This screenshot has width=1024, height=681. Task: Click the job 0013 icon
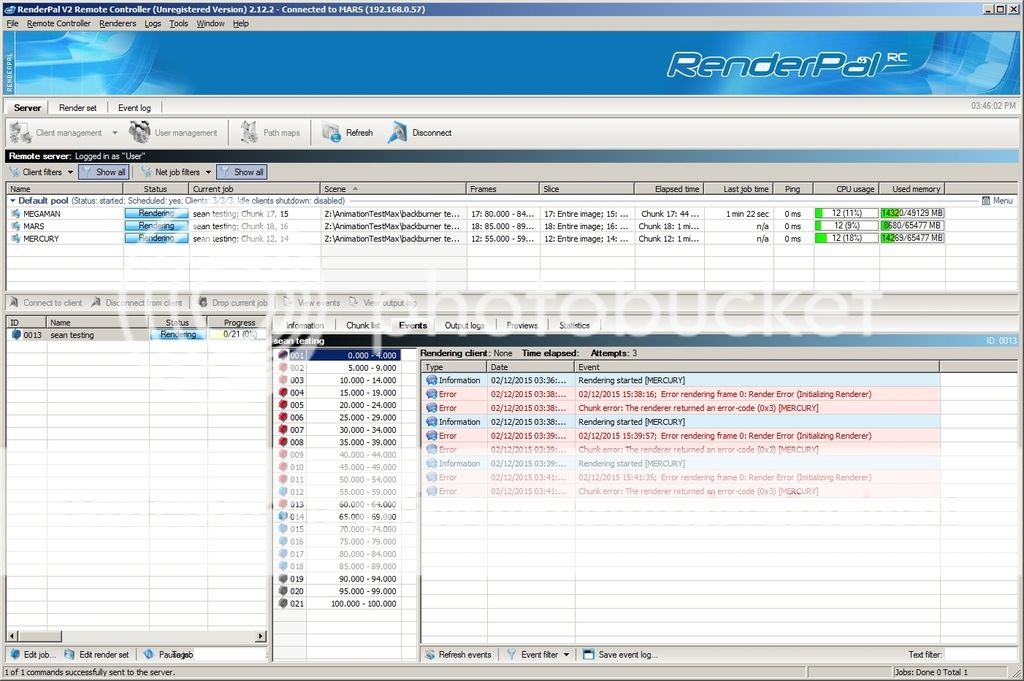click(x=16, y=334)
